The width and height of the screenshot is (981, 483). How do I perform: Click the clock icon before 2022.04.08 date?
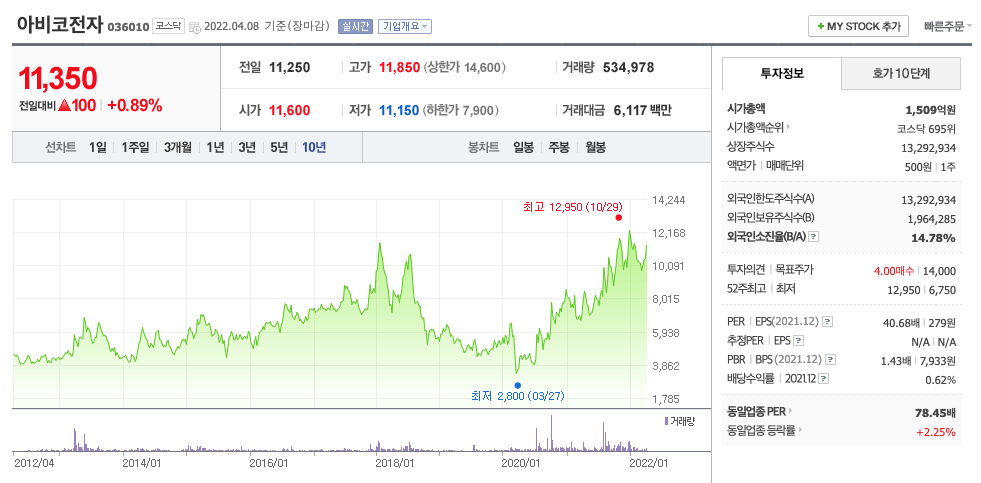(195, 27)
